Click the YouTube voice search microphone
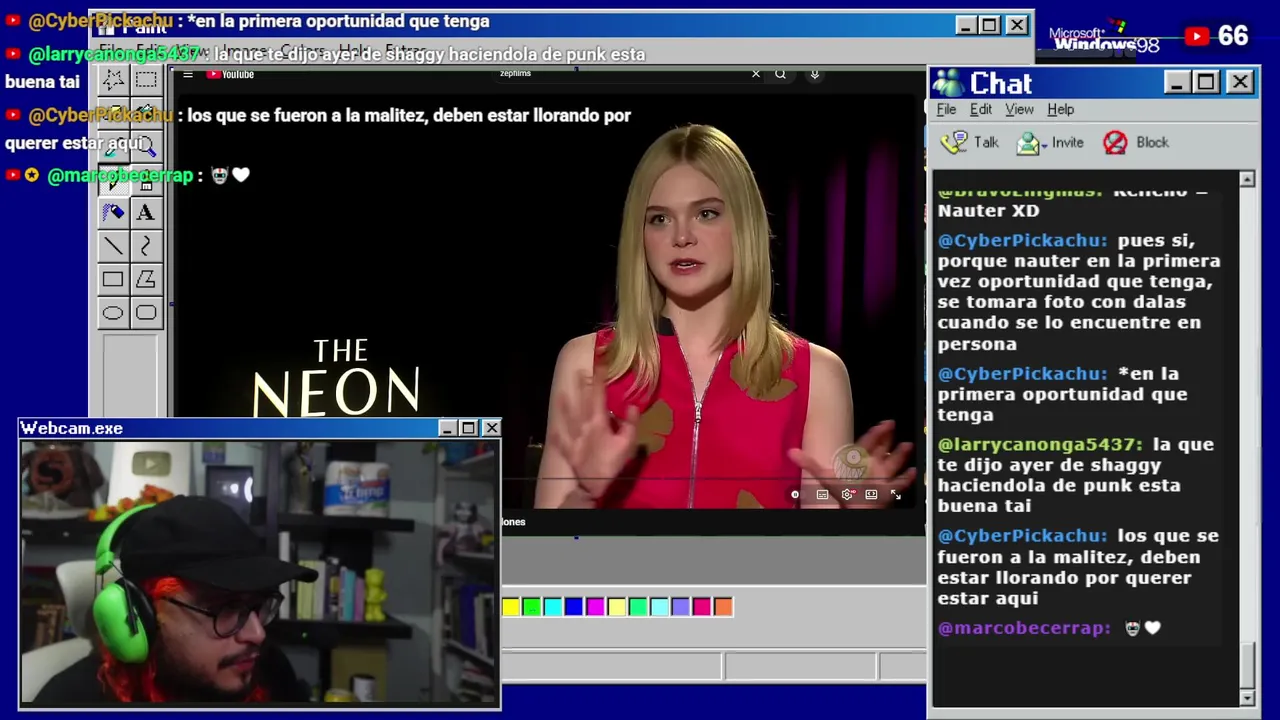The width and height of the screenshot is (1280, 720). click(815, 74)
